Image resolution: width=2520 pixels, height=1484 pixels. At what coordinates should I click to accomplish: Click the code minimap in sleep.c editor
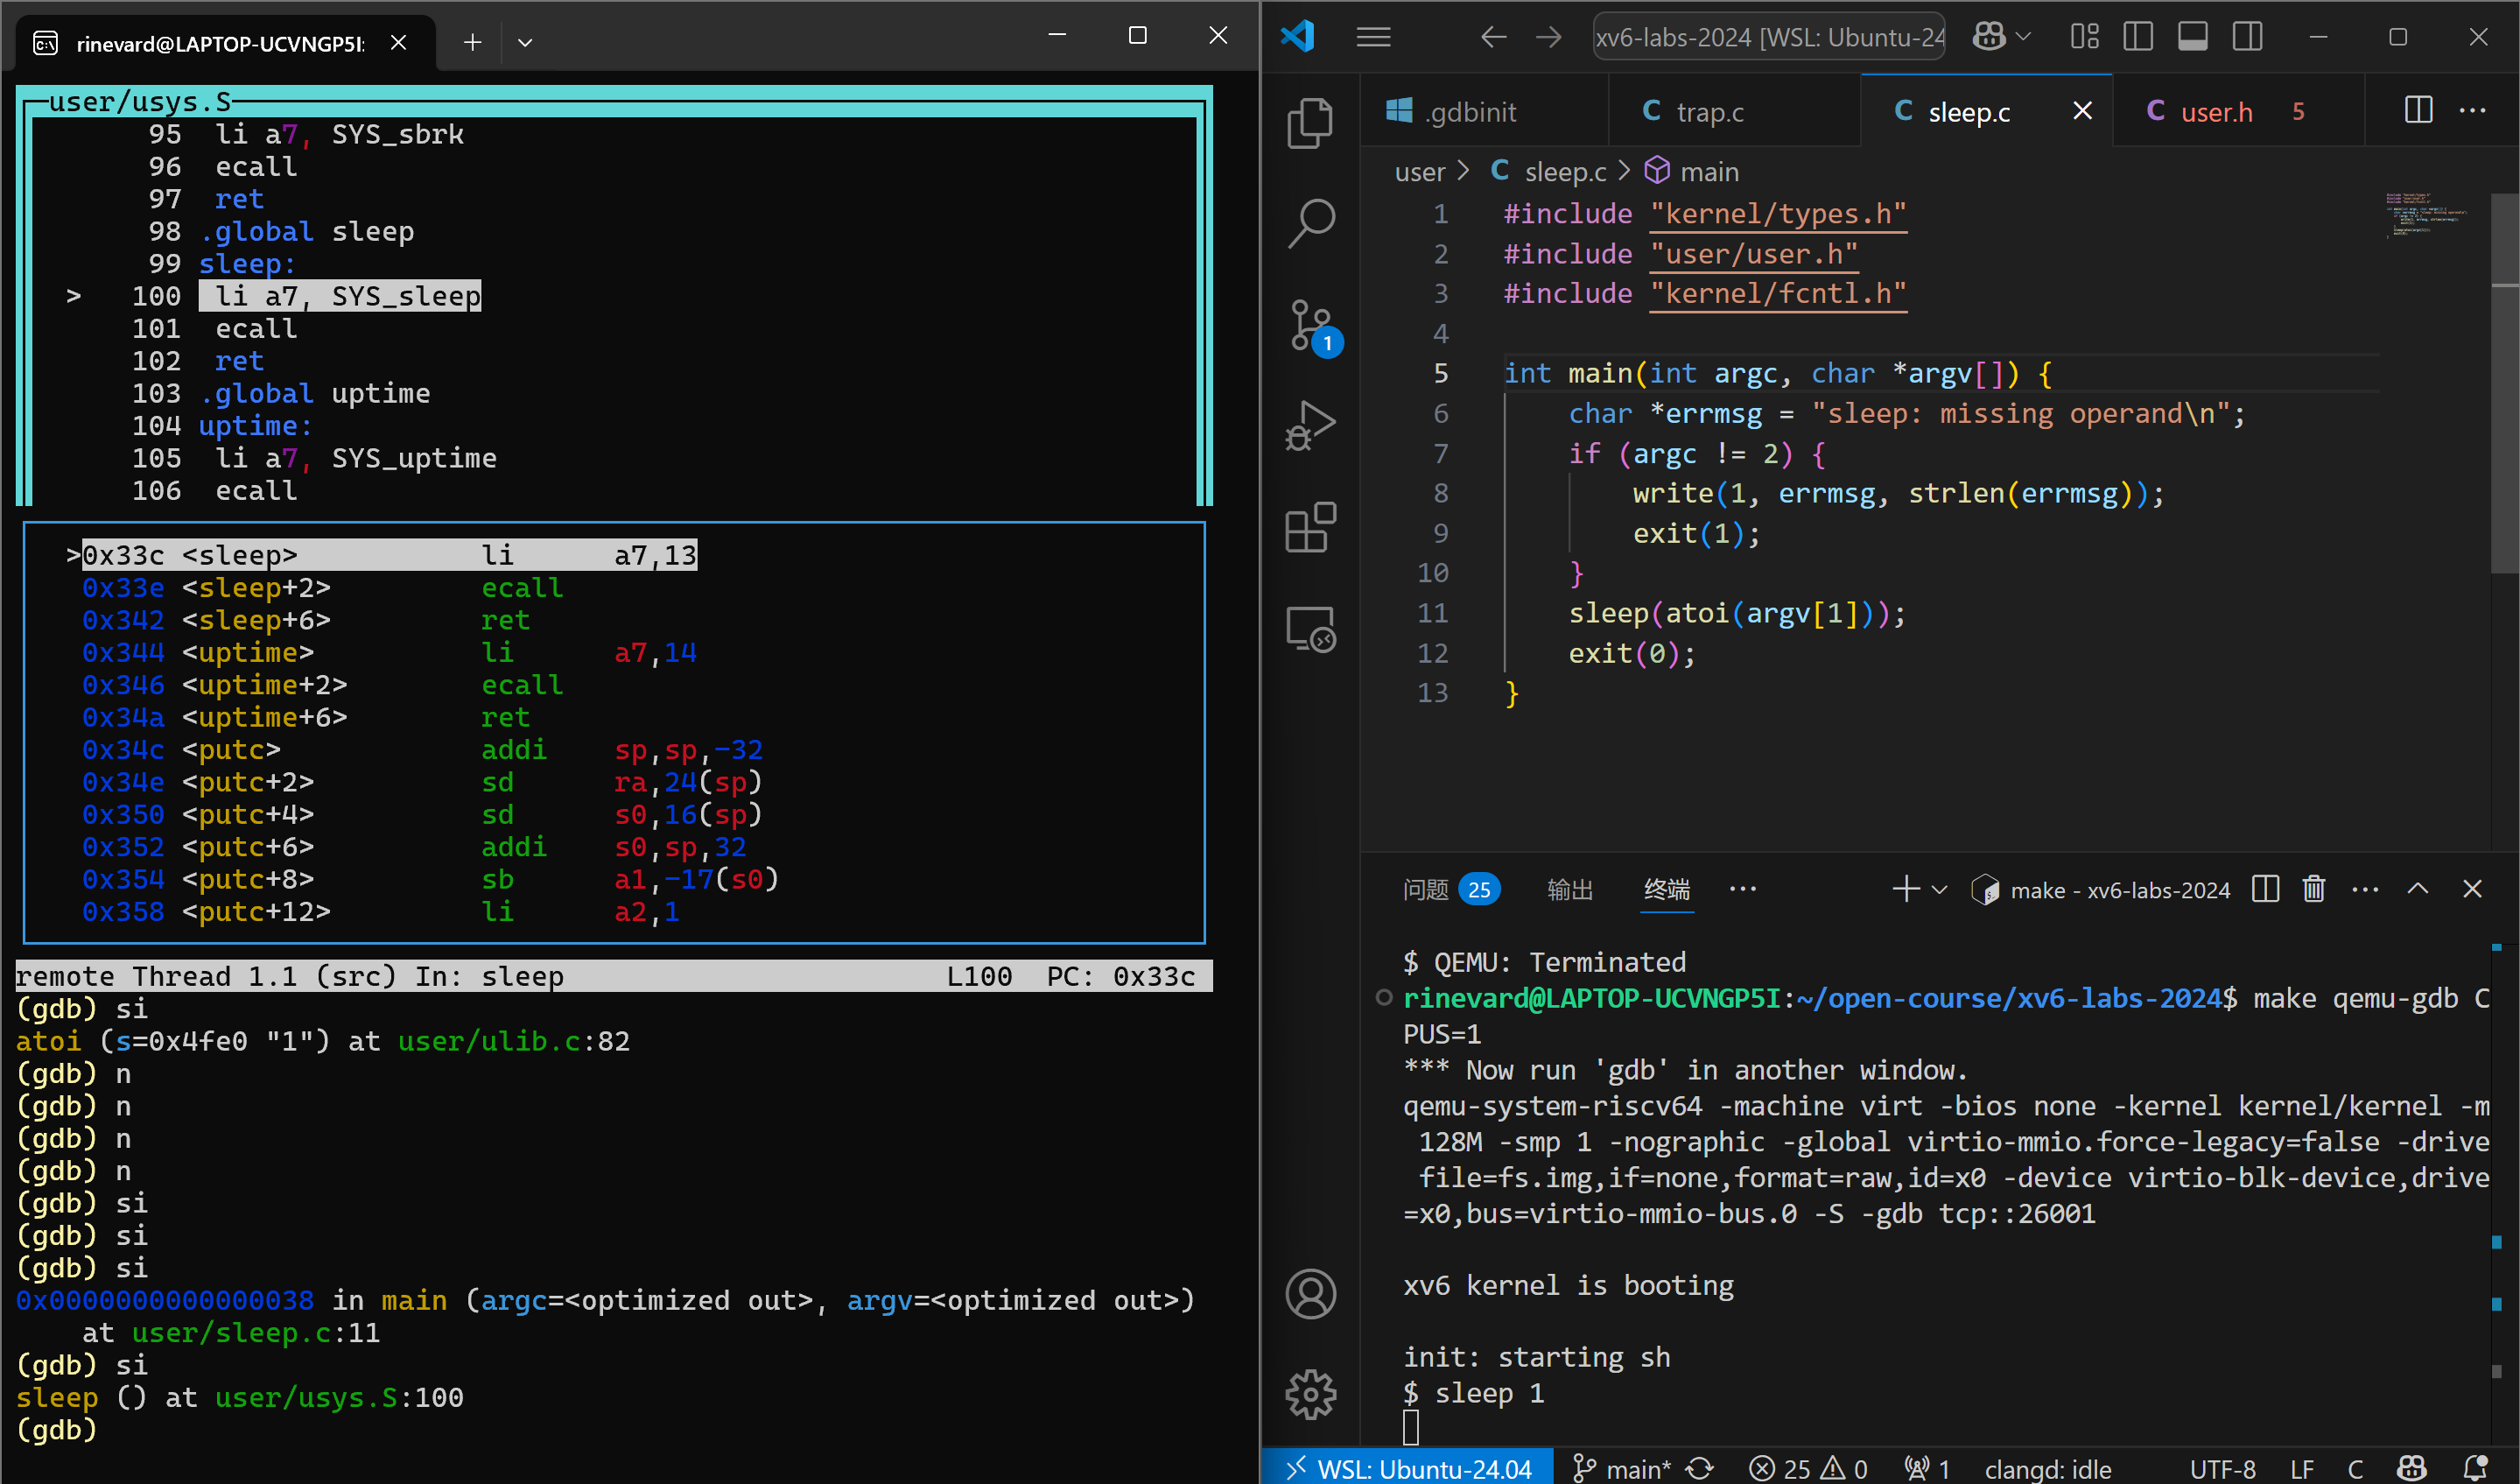click(2425, 215)
